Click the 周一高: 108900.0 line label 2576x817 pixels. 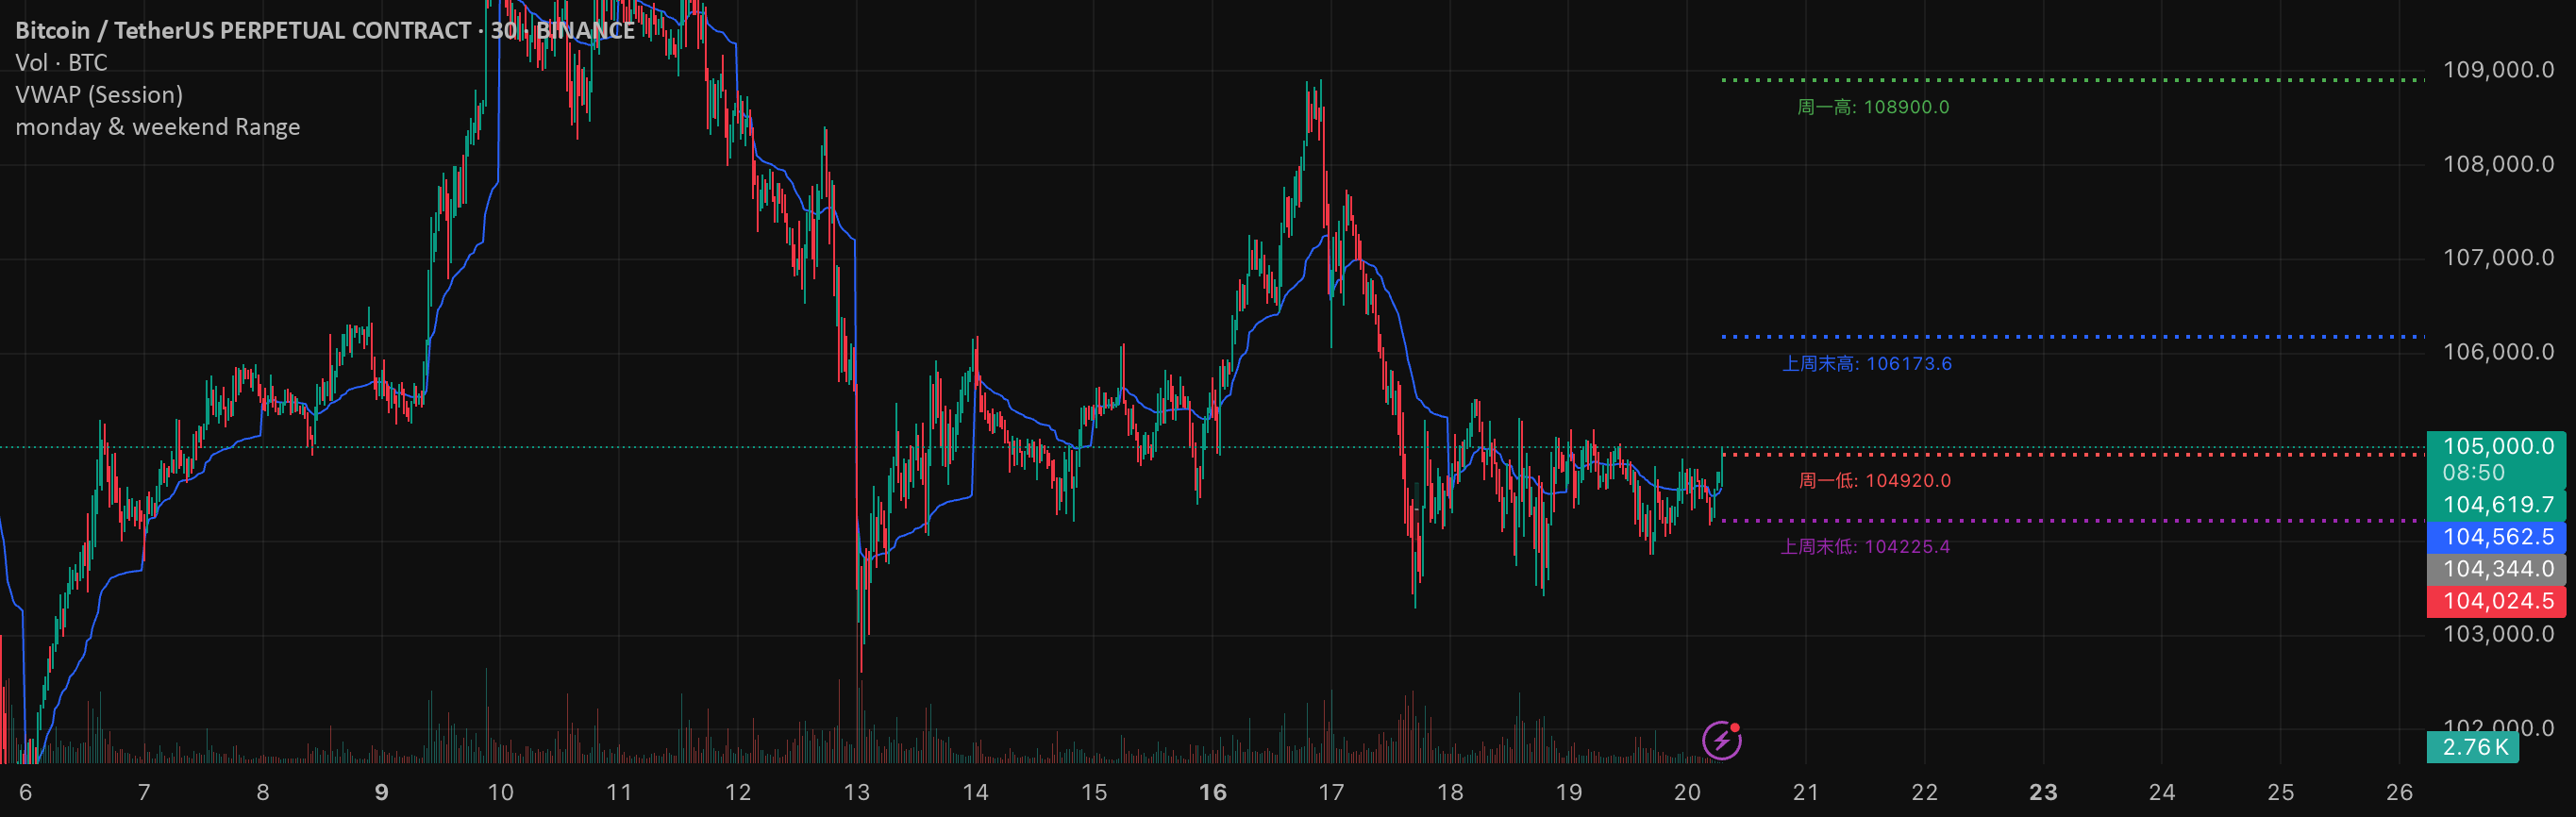[1873, 107]
